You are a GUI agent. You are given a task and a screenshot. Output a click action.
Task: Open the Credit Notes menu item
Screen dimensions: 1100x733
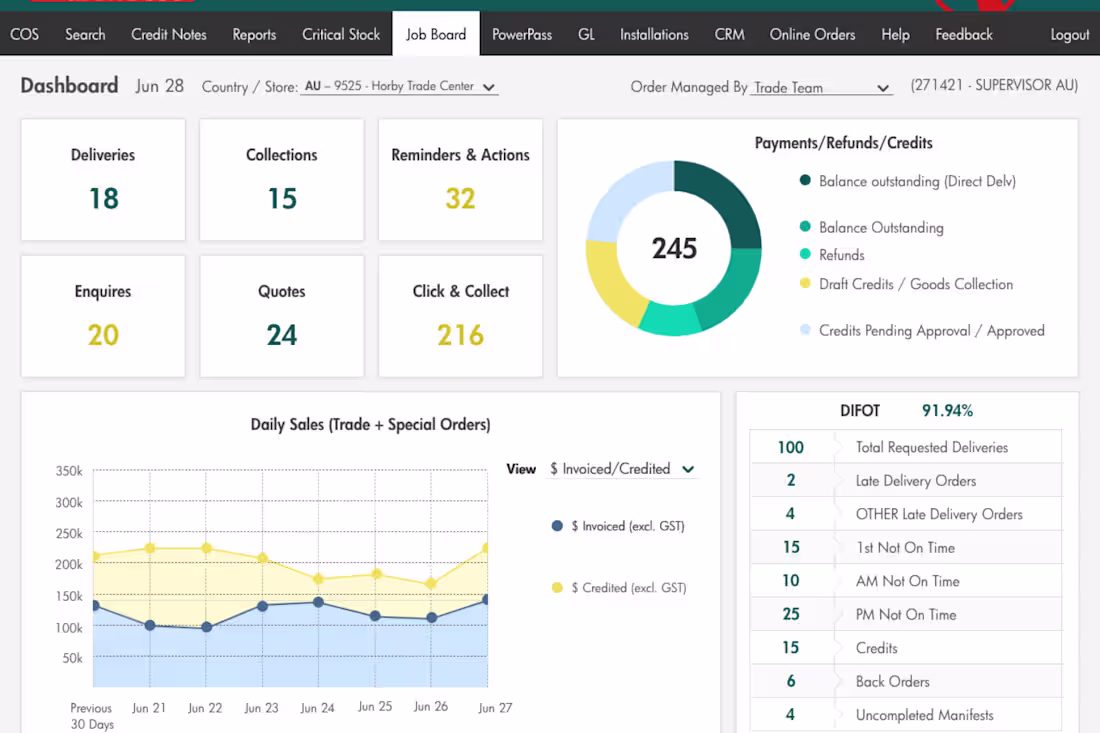[169, 34]
